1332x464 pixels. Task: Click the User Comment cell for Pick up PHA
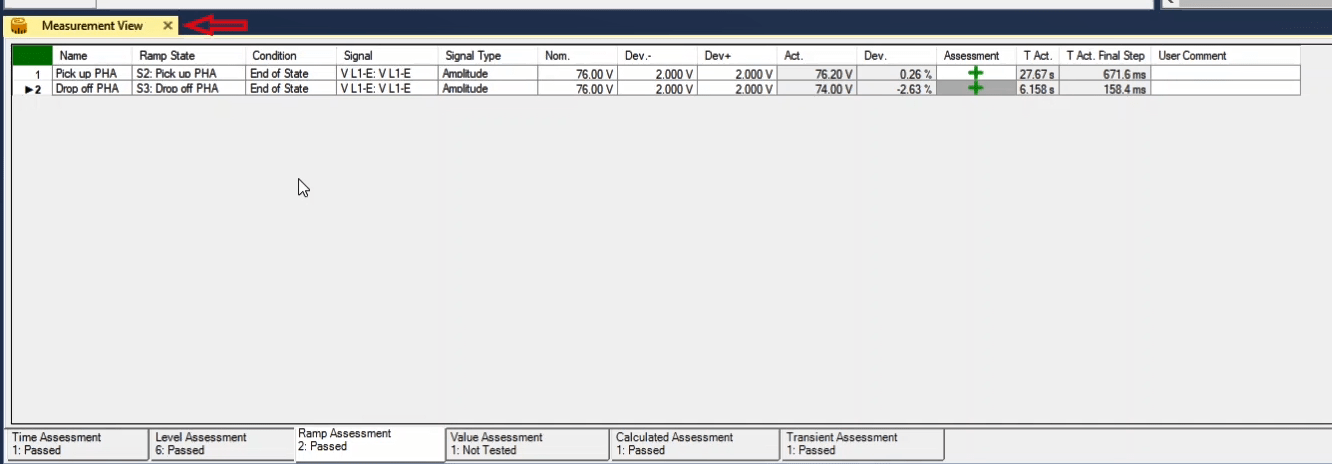1226,73
